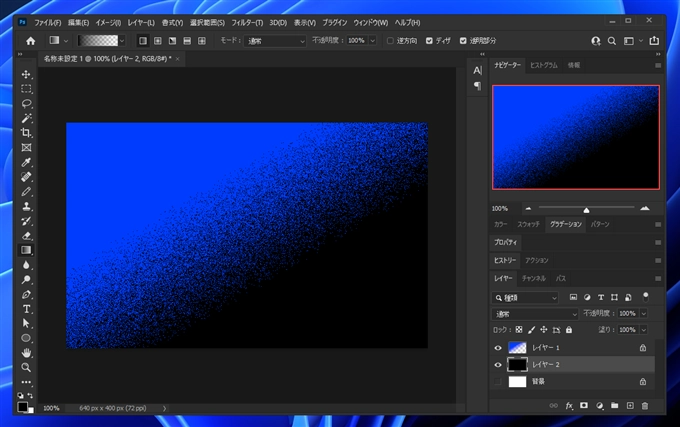Open the モード blend mode dropdown
This screenshot has width=680, height=427.
tap(274, 41)
